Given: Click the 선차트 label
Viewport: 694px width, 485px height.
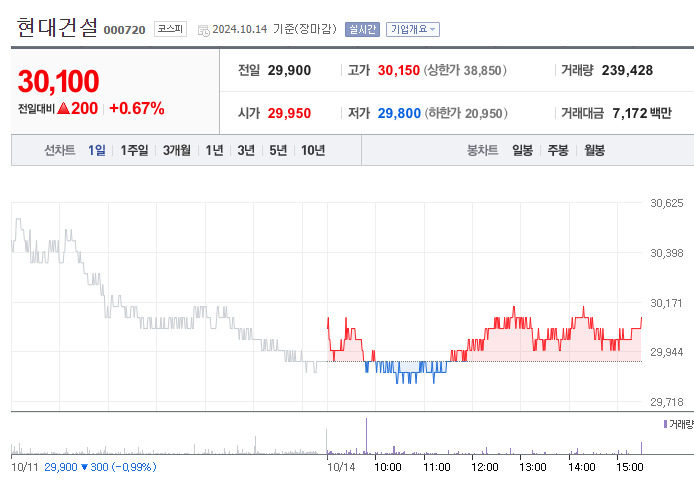Looking at the screenshot, I should coord(59,150).
